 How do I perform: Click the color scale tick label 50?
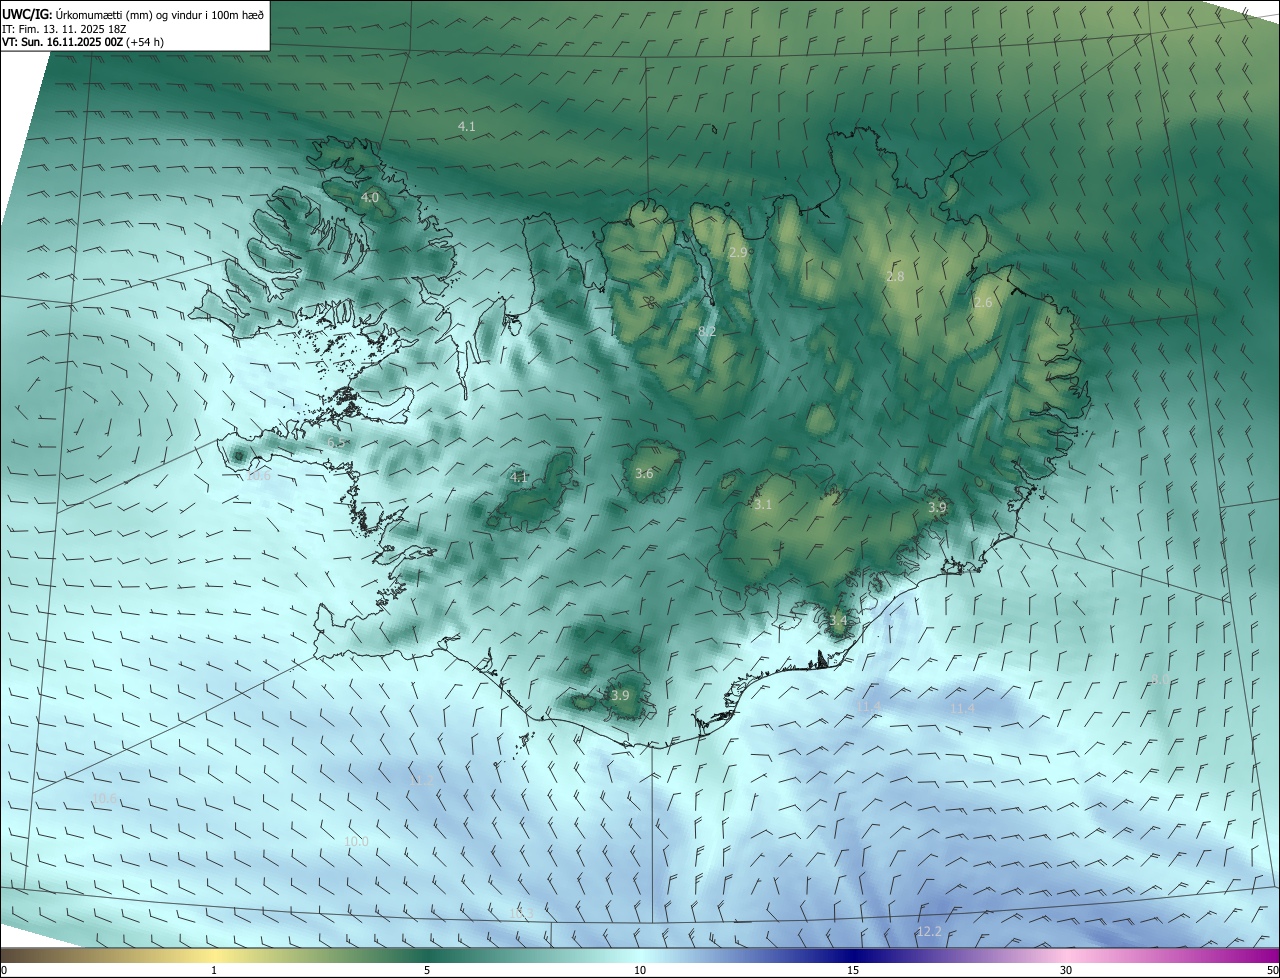1272,970
